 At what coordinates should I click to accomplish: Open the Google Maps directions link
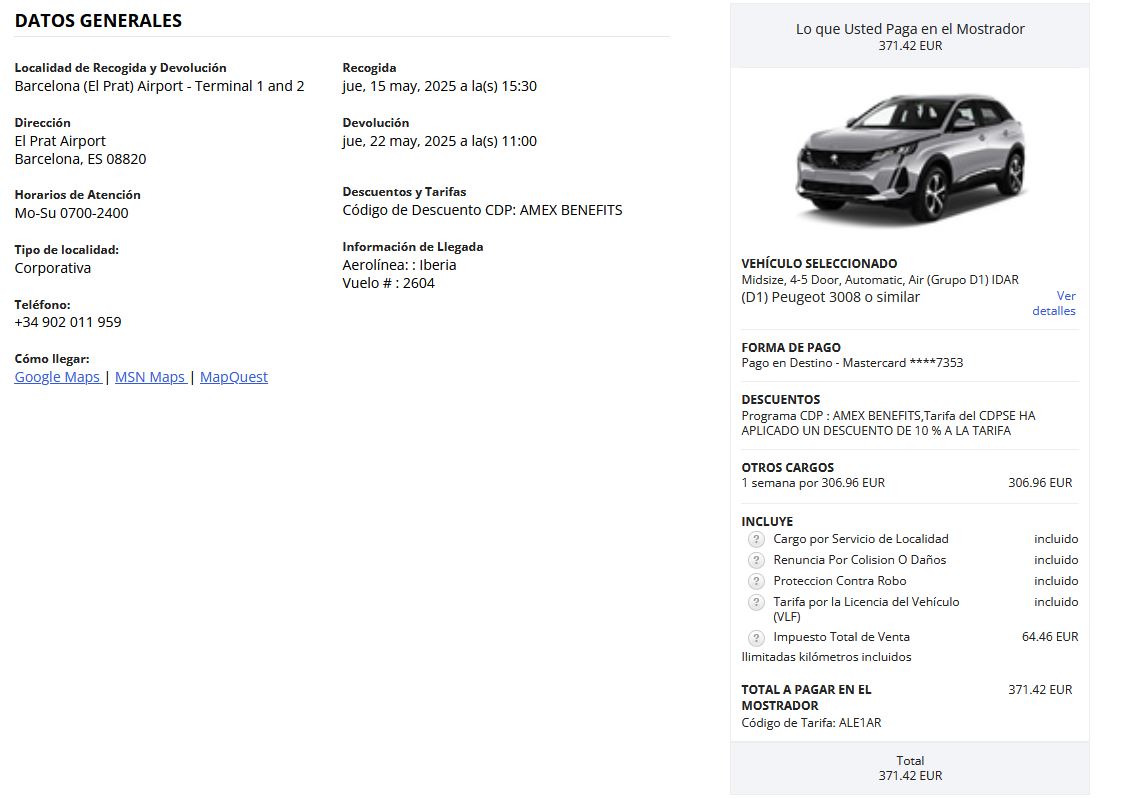pos(57,377)
